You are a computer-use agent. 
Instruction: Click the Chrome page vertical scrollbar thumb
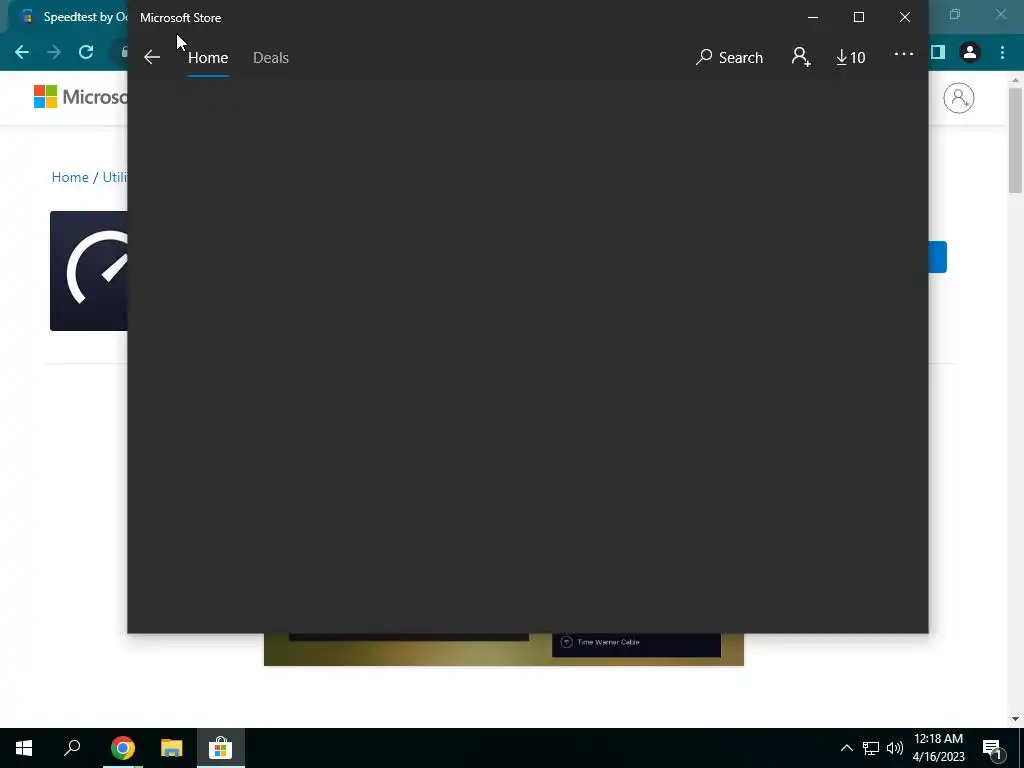pyautogui.click(x=1015, y=140)
